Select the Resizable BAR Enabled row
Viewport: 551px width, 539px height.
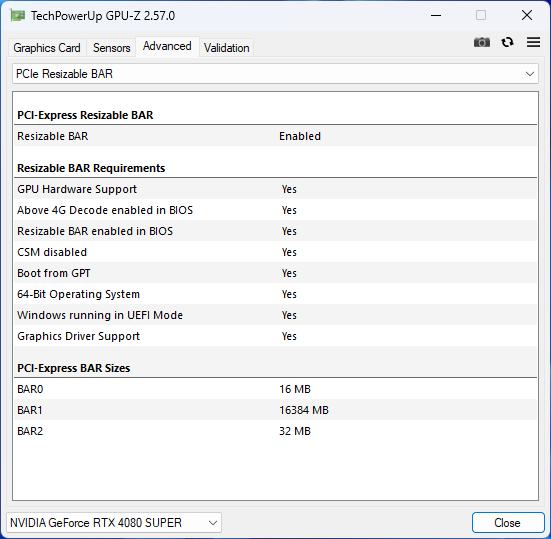[x=275, y=136]
